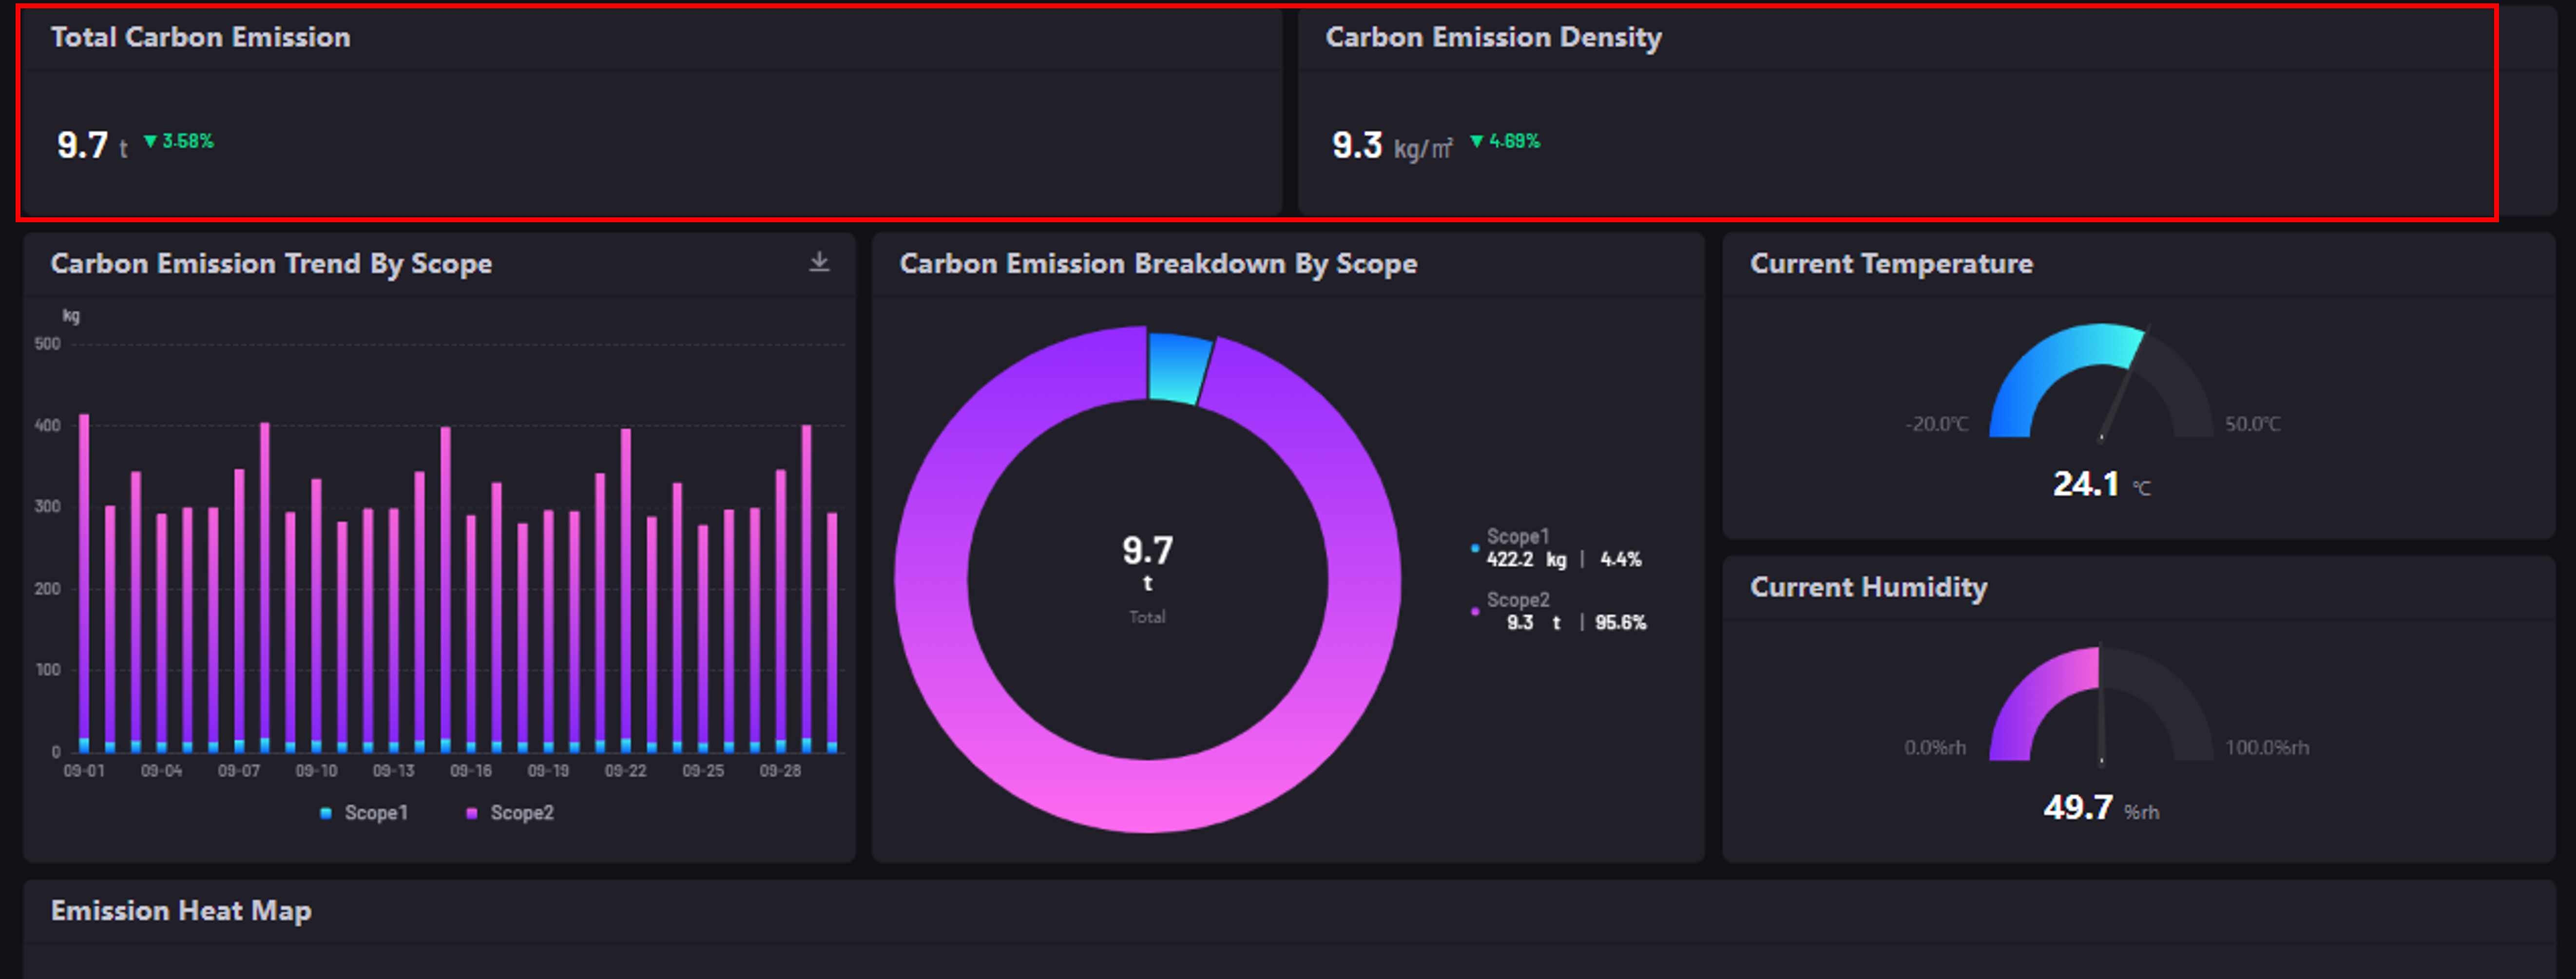Image resolution: width=2576 pixels, height=979 pixels.
Task: Click the 49.7 %rh humidity reading
Action: point(2079,808)
